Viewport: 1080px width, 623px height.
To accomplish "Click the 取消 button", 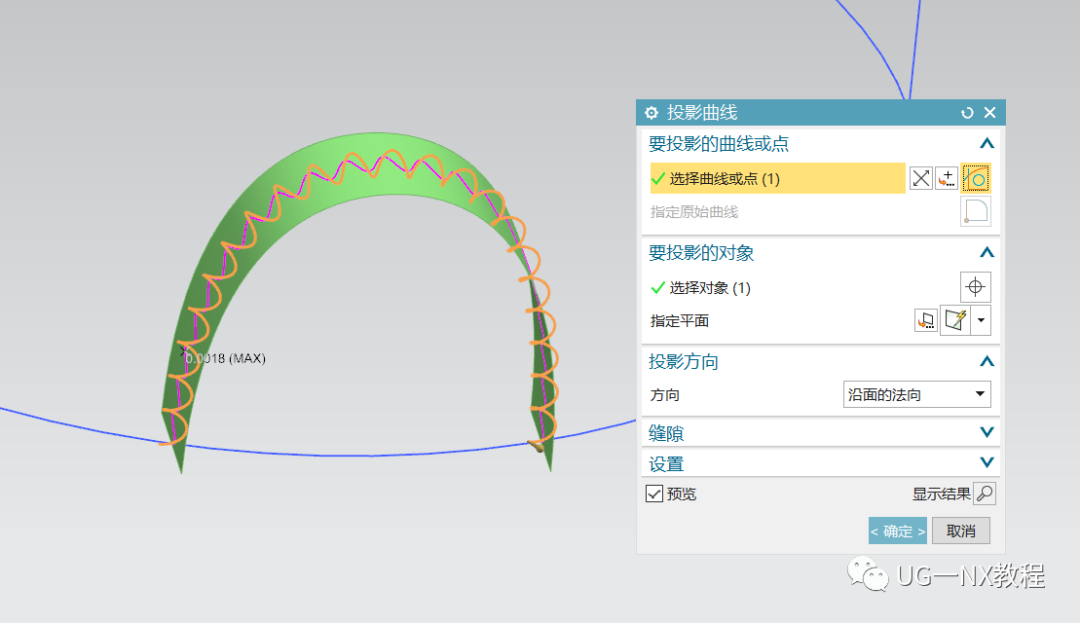I will [x=960, y=531].
